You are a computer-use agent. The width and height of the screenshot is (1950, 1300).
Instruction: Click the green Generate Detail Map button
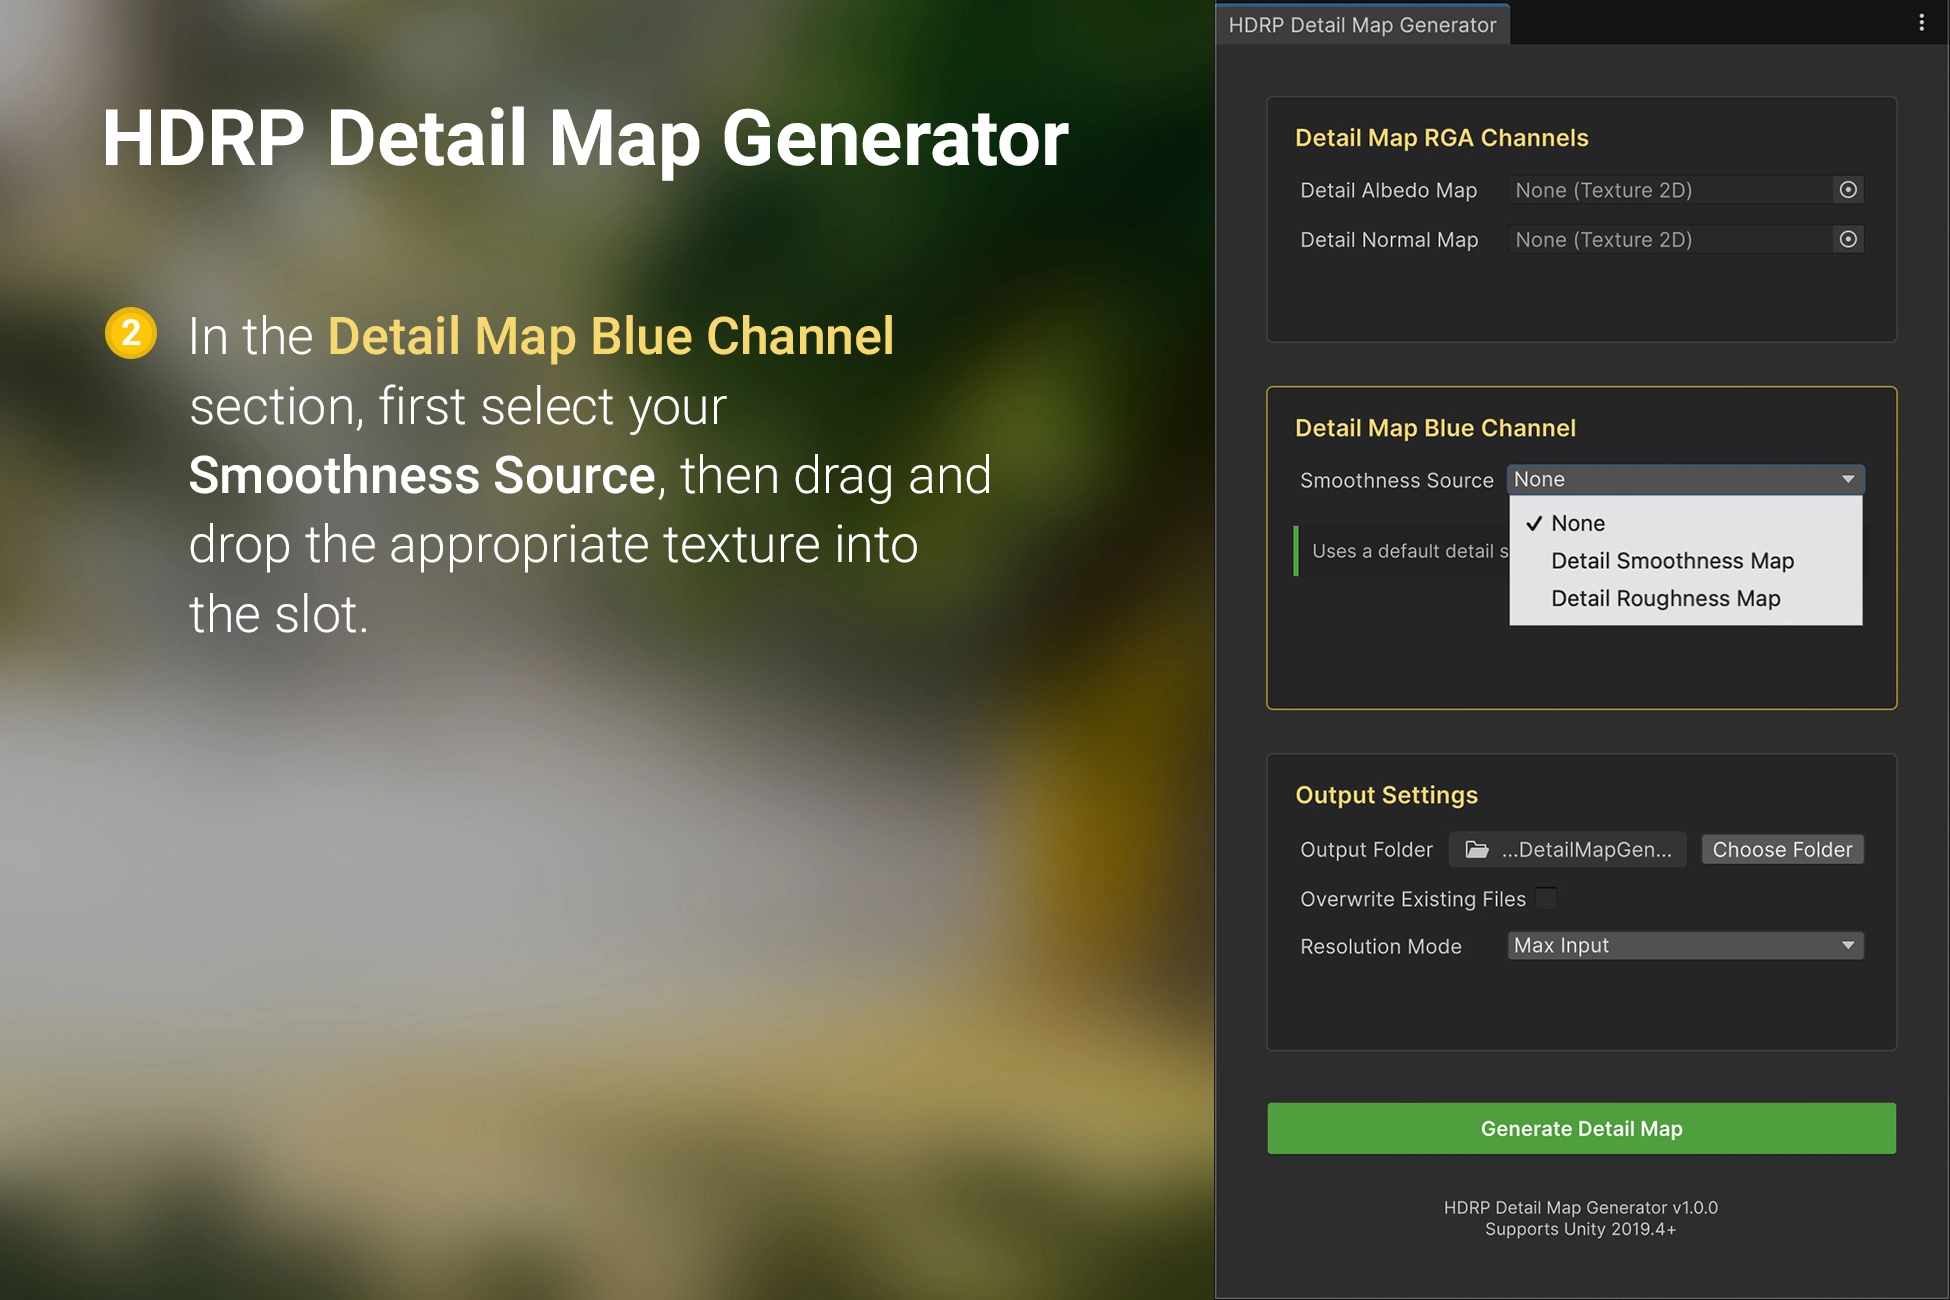(1581, 1128)
